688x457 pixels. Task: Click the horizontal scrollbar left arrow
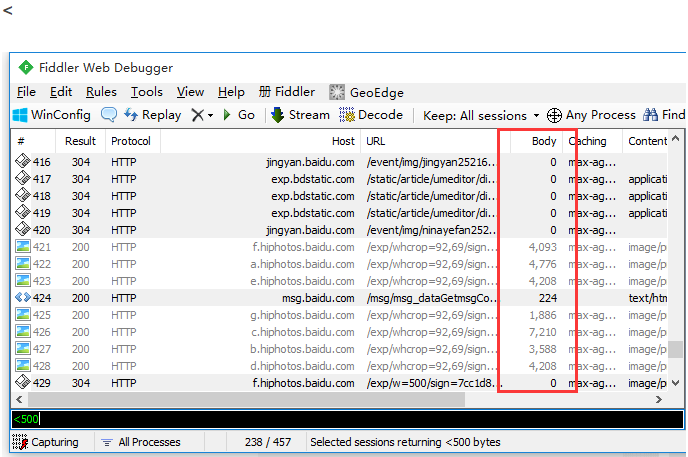click(19, 400)
